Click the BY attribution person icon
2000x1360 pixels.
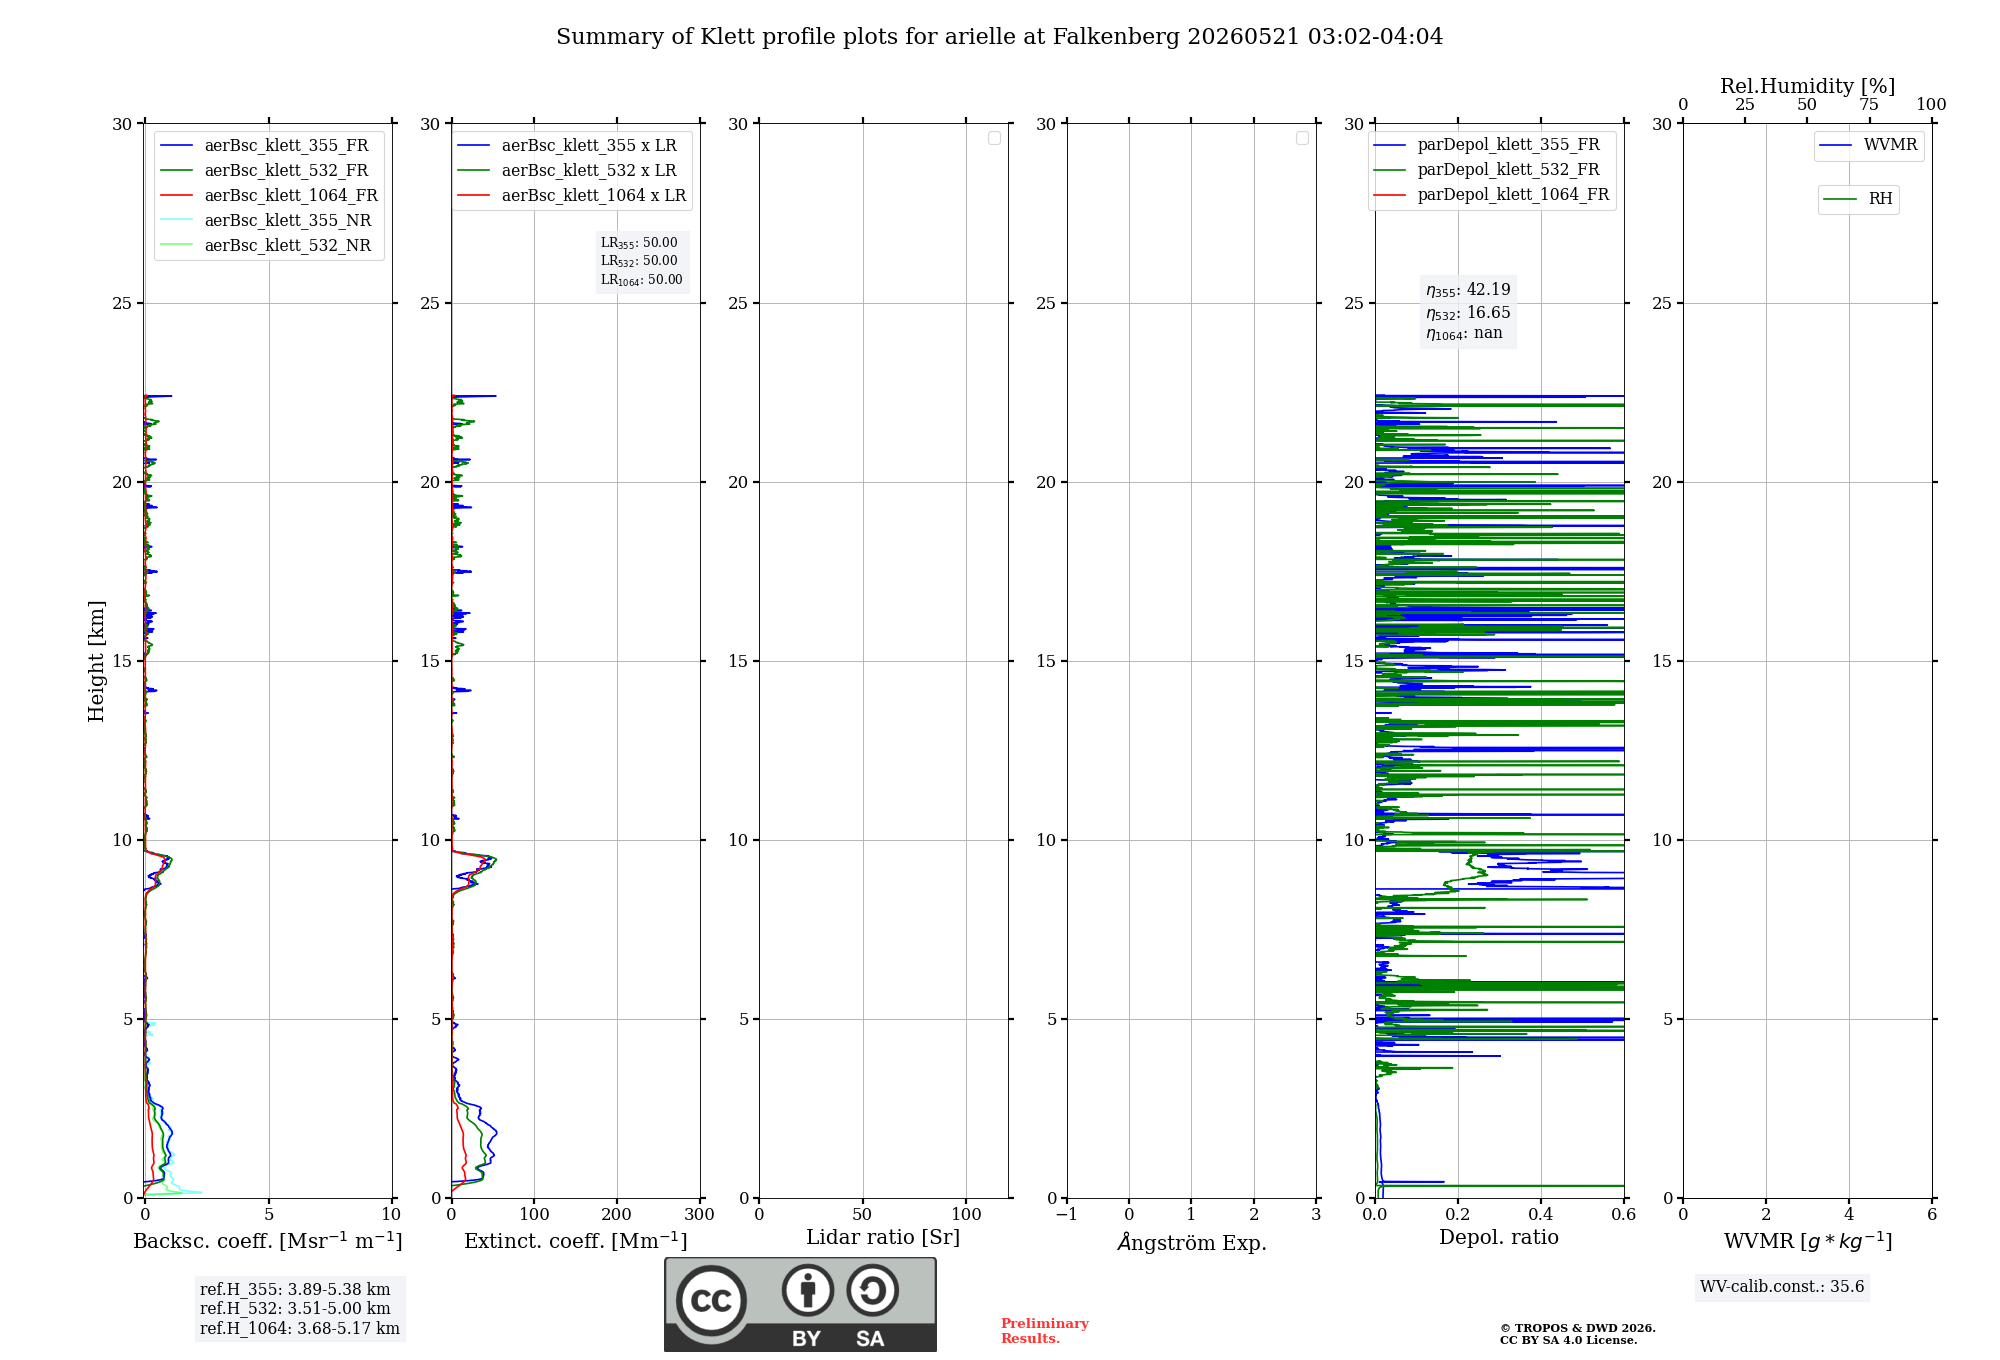point(808,1290)
